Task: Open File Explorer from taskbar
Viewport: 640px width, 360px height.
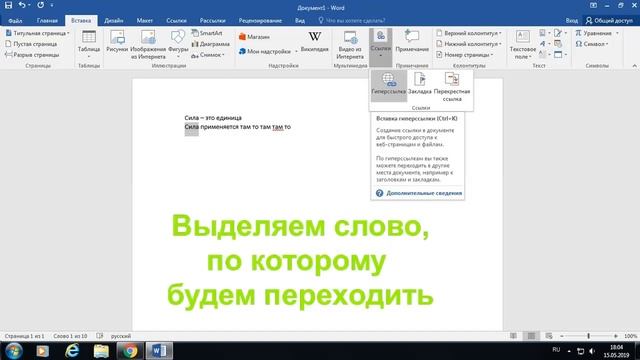Action: 101,351
